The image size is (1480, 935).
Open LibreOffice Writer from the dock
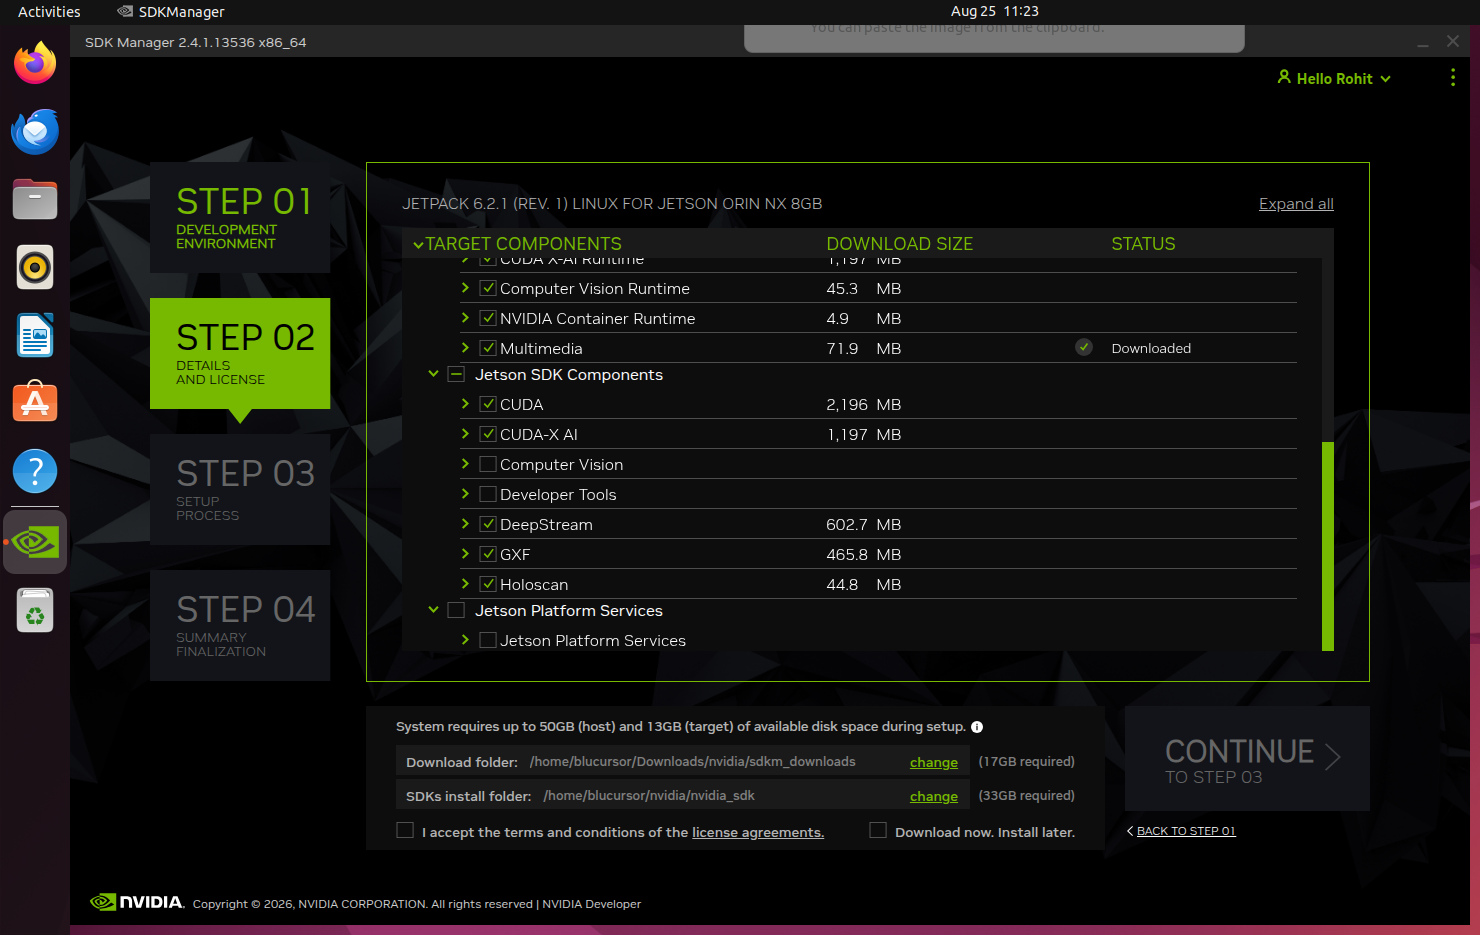click(x=35, y=335)
